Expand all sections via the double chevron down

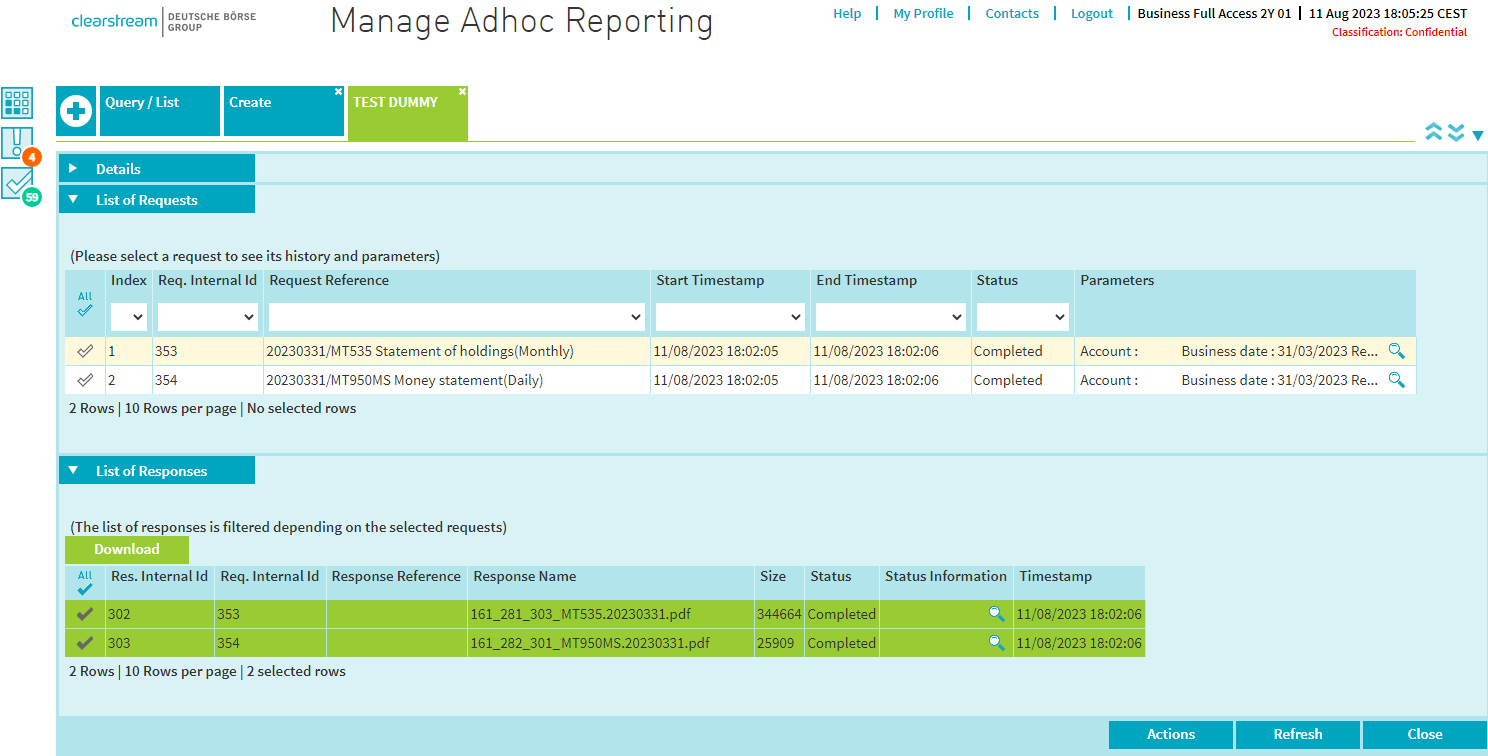click(1456, 131)
